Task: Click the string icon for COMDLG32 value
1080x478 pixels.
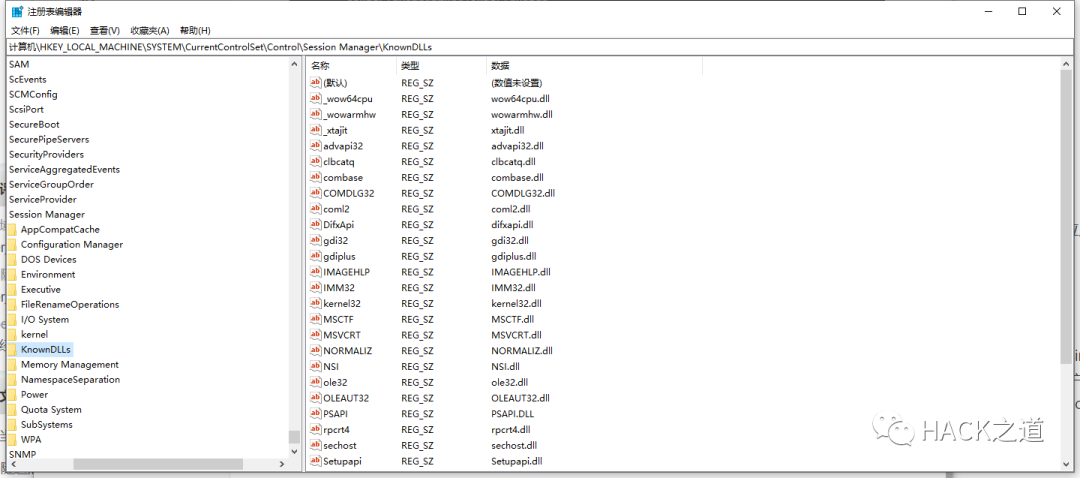Action: click(x=316, y=193)
